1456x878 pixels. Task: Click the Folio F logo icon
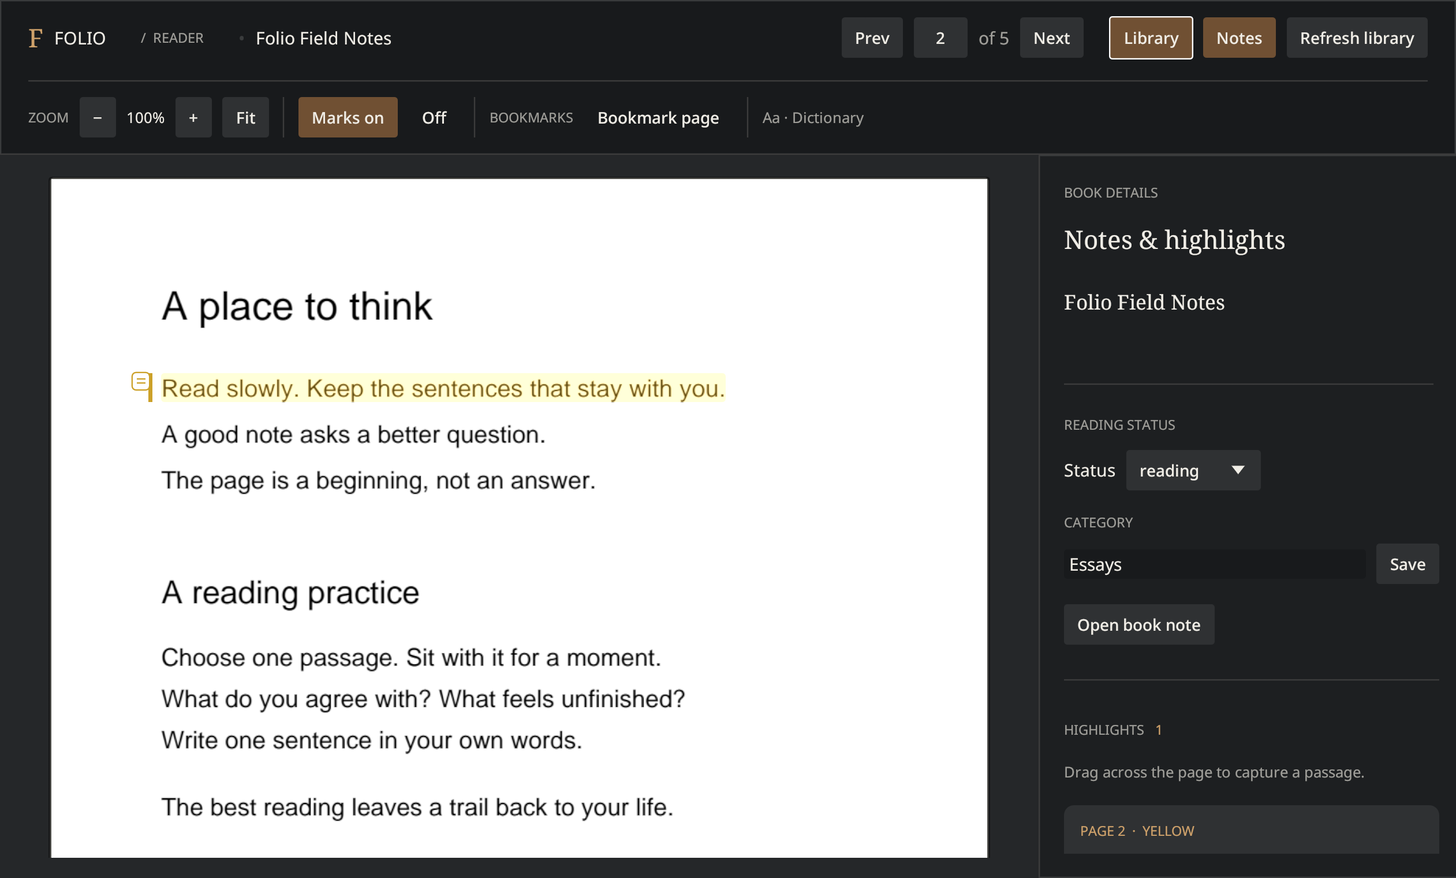pyautogui.click(x=35, y=38)
